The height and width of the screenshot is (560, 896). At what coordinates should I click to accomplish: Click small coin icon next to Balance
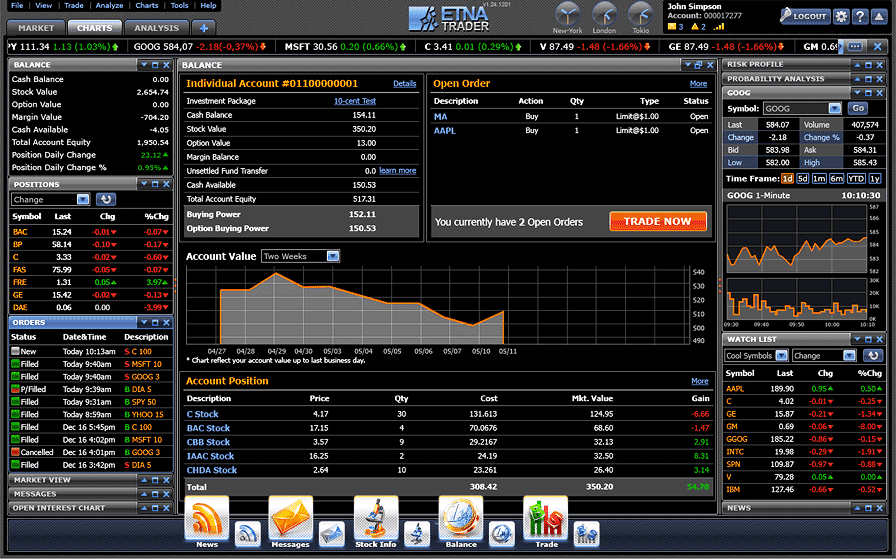pyautogui.click(x=502, y=534)
